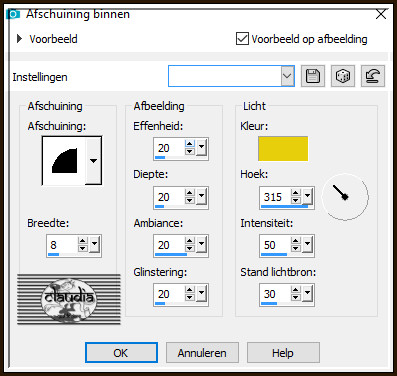Image resolution: width=397 pixels, height=376 pixels.
Task: Click the Ambiance value field
Action: pos(170,246)
